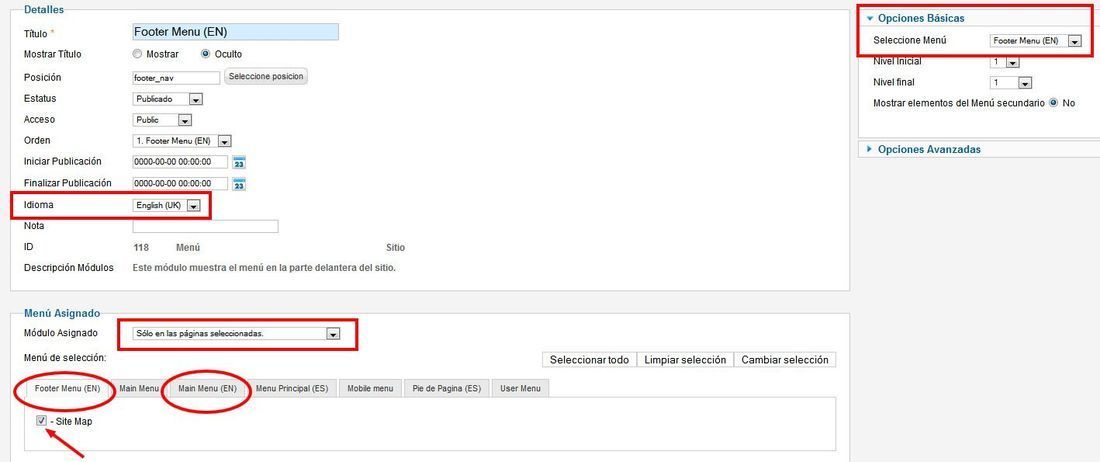
Task: Switch to the Menu Principal (ES) tab
Action: click(292, 388)
